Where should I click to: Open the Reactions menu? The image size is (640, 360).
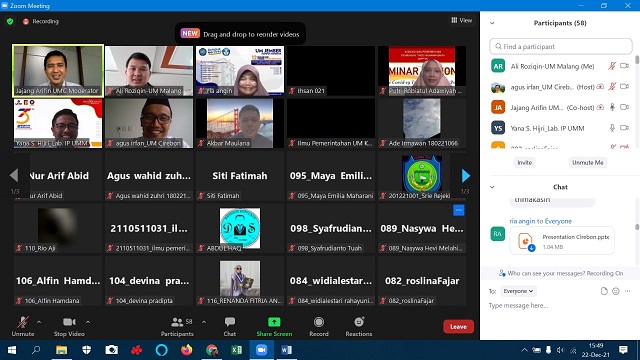(x=359, y=326)
